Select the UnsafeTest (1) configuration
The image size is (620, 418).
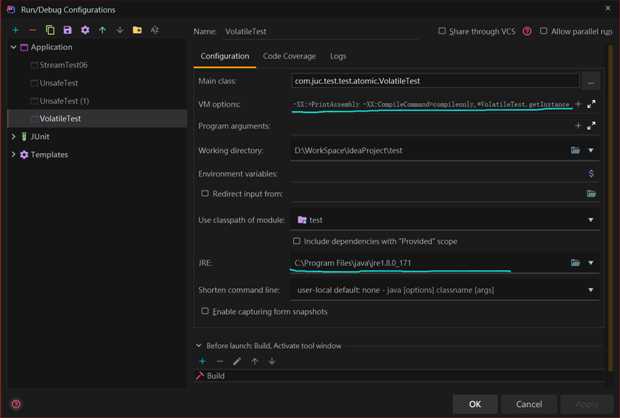64,101
